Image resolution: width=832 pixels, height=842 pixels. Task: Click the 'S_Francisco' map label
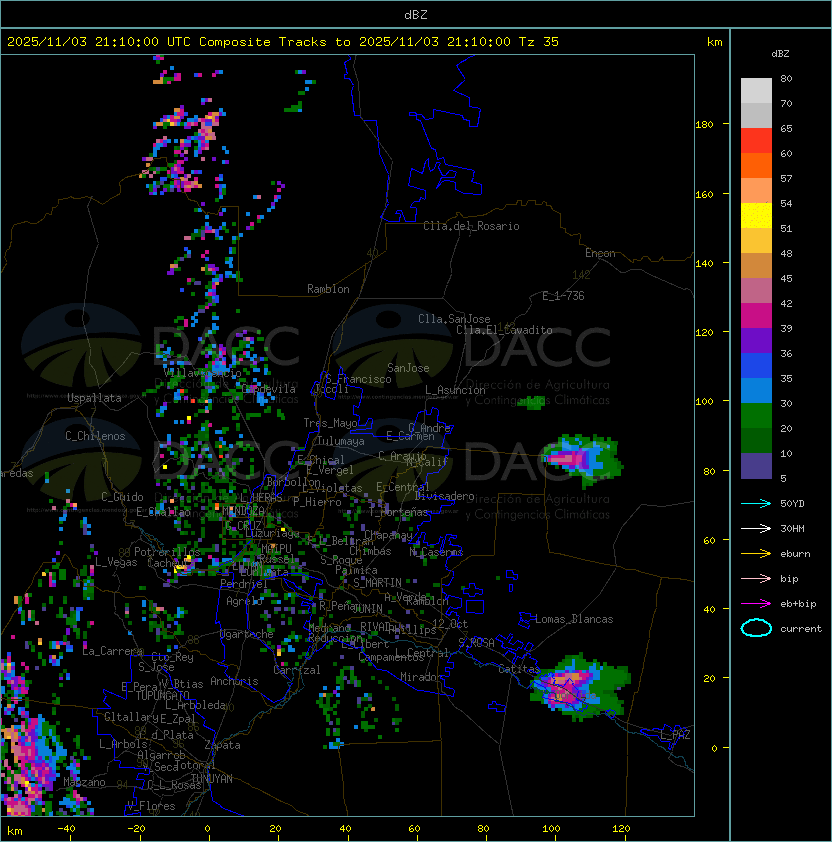tap(358, 379)
